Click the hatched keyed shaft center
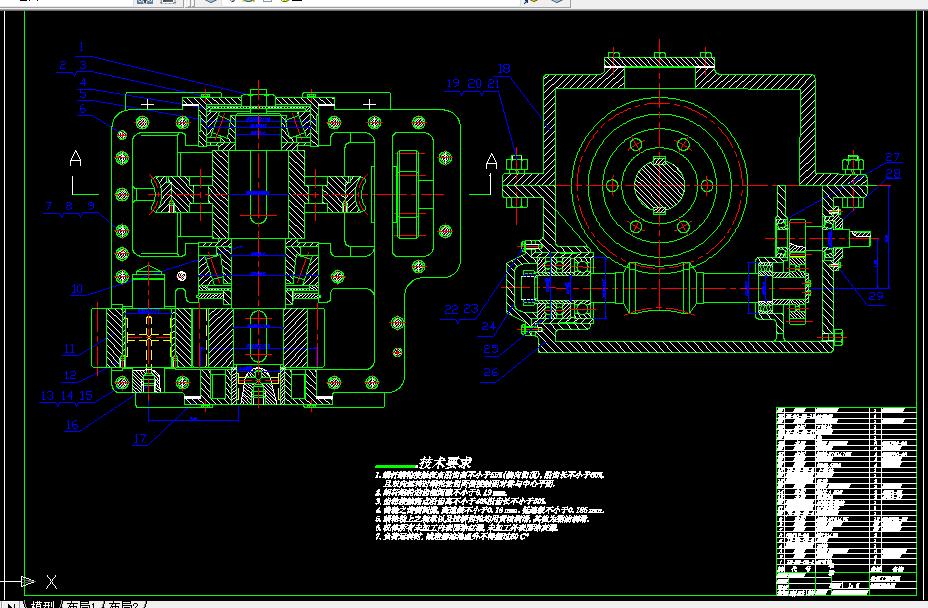Viewport: 928px width, 608px height. click(659, 185)
